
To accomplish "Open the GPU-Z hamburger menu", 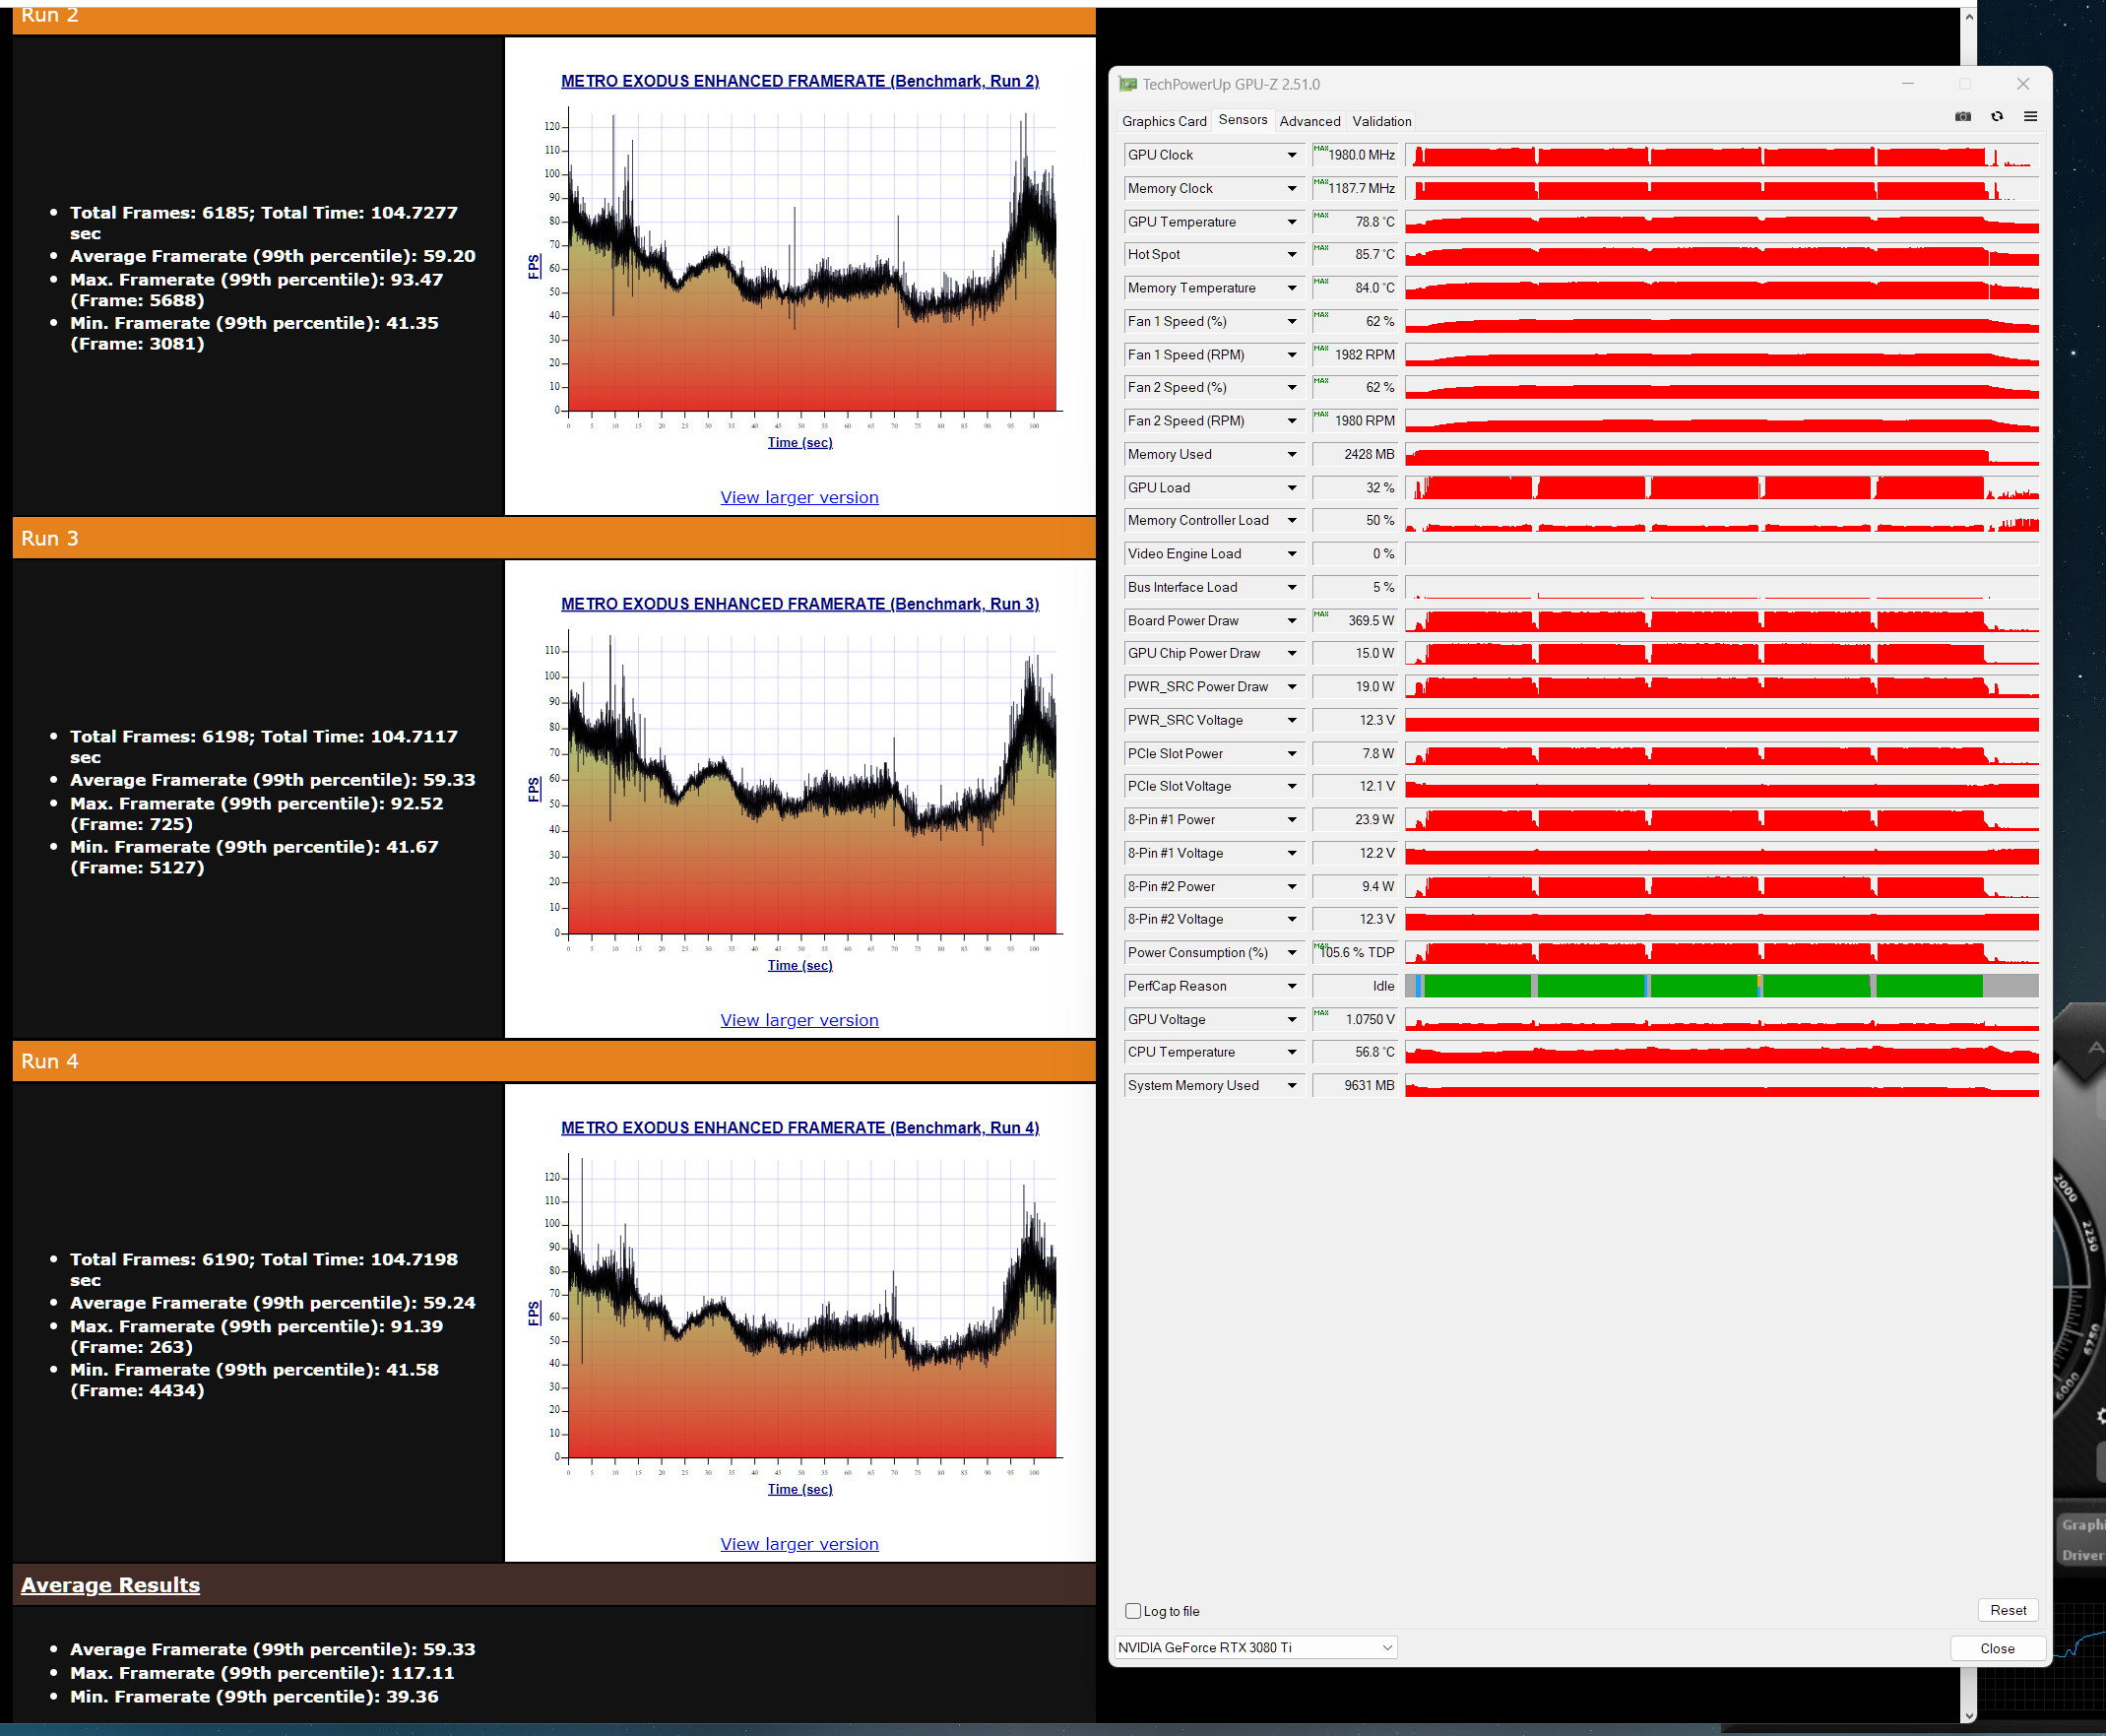I will [2030, 117].
